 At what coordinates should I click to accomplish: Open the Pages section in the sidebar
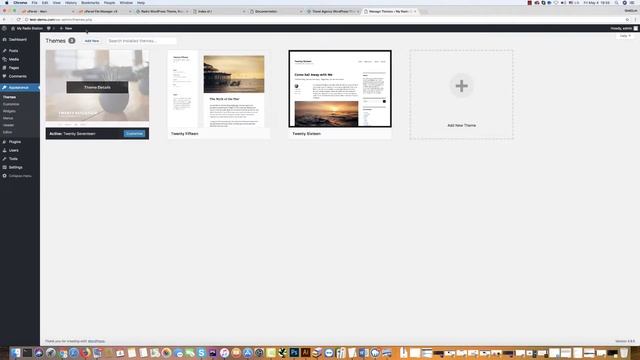[14, 68]
